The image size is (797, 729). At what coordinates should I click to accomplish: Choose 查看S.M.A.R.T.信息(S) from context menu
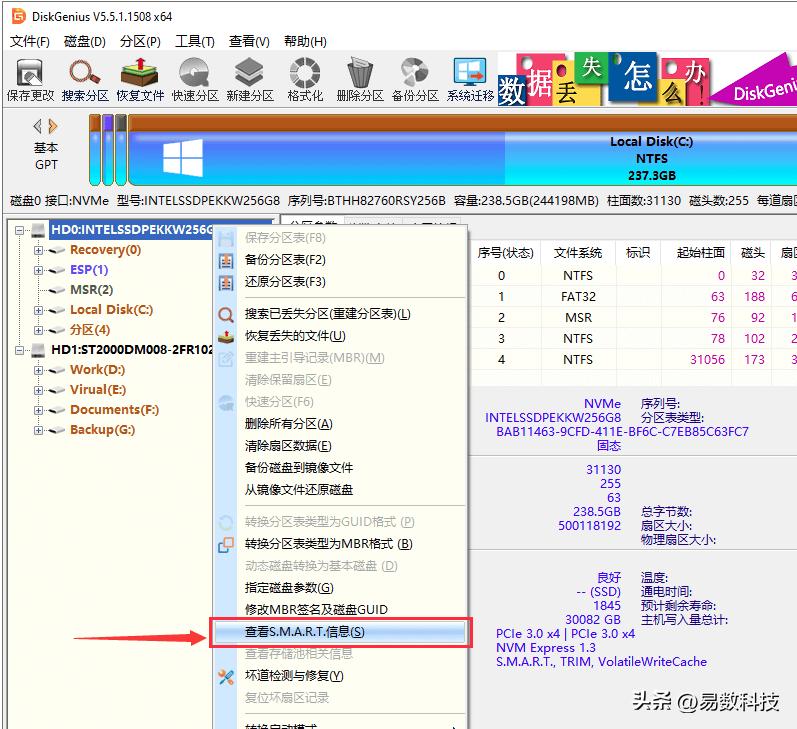(x=304, y=632)
